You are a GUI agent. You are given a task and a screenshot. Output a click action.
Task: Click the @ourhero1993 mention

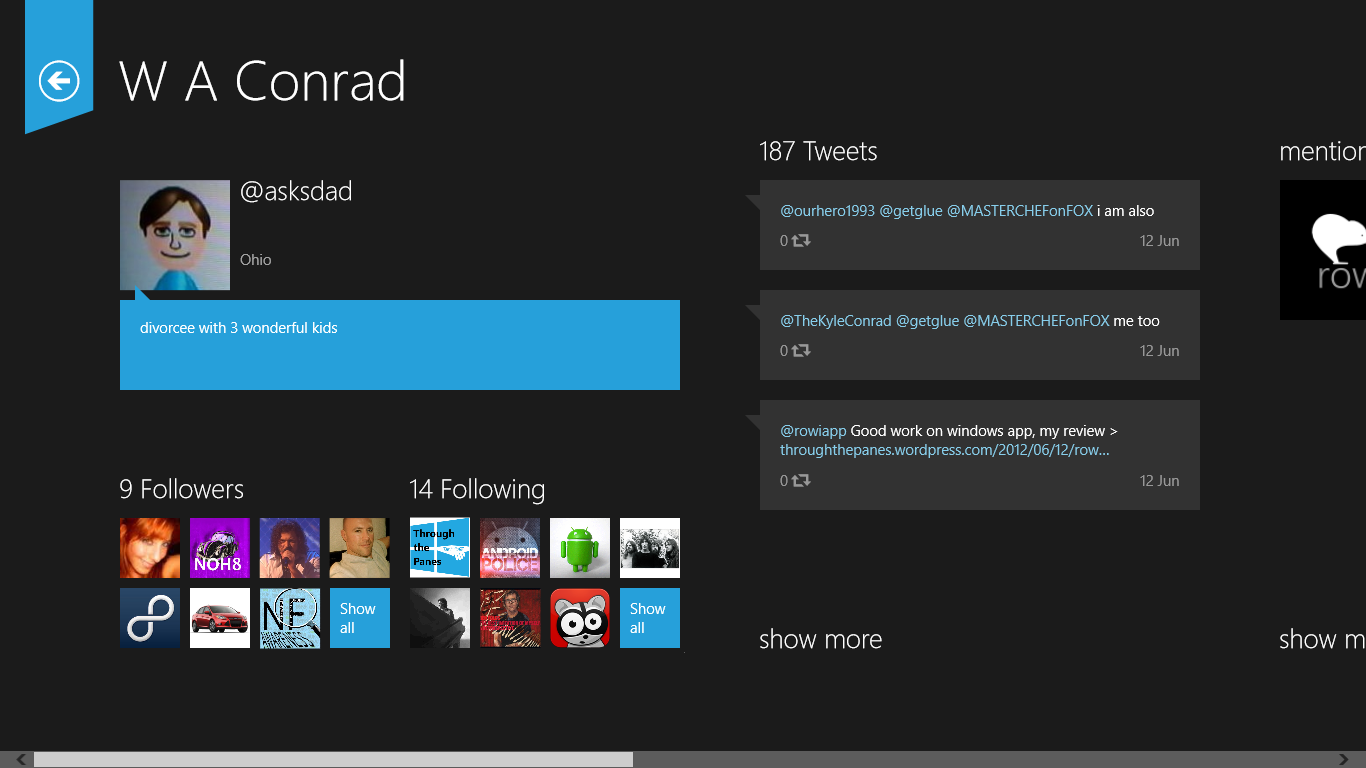827,211
